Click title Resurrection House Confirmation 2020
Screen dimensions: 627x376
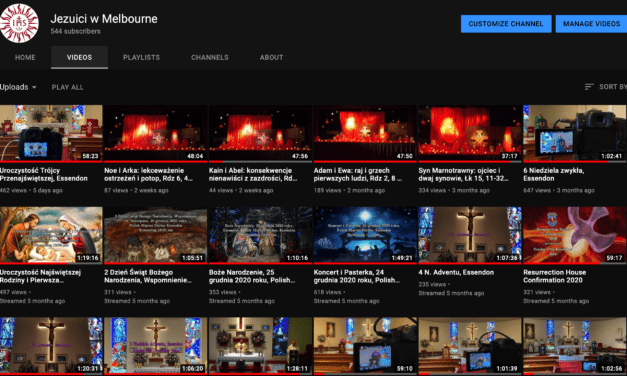[x=554, y=276]
